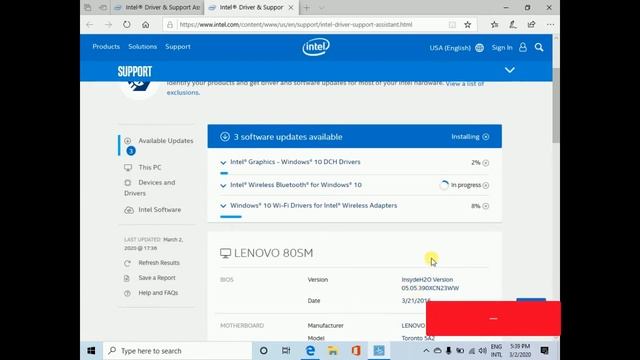Show hidden tray icons chevron

(426, 351)
